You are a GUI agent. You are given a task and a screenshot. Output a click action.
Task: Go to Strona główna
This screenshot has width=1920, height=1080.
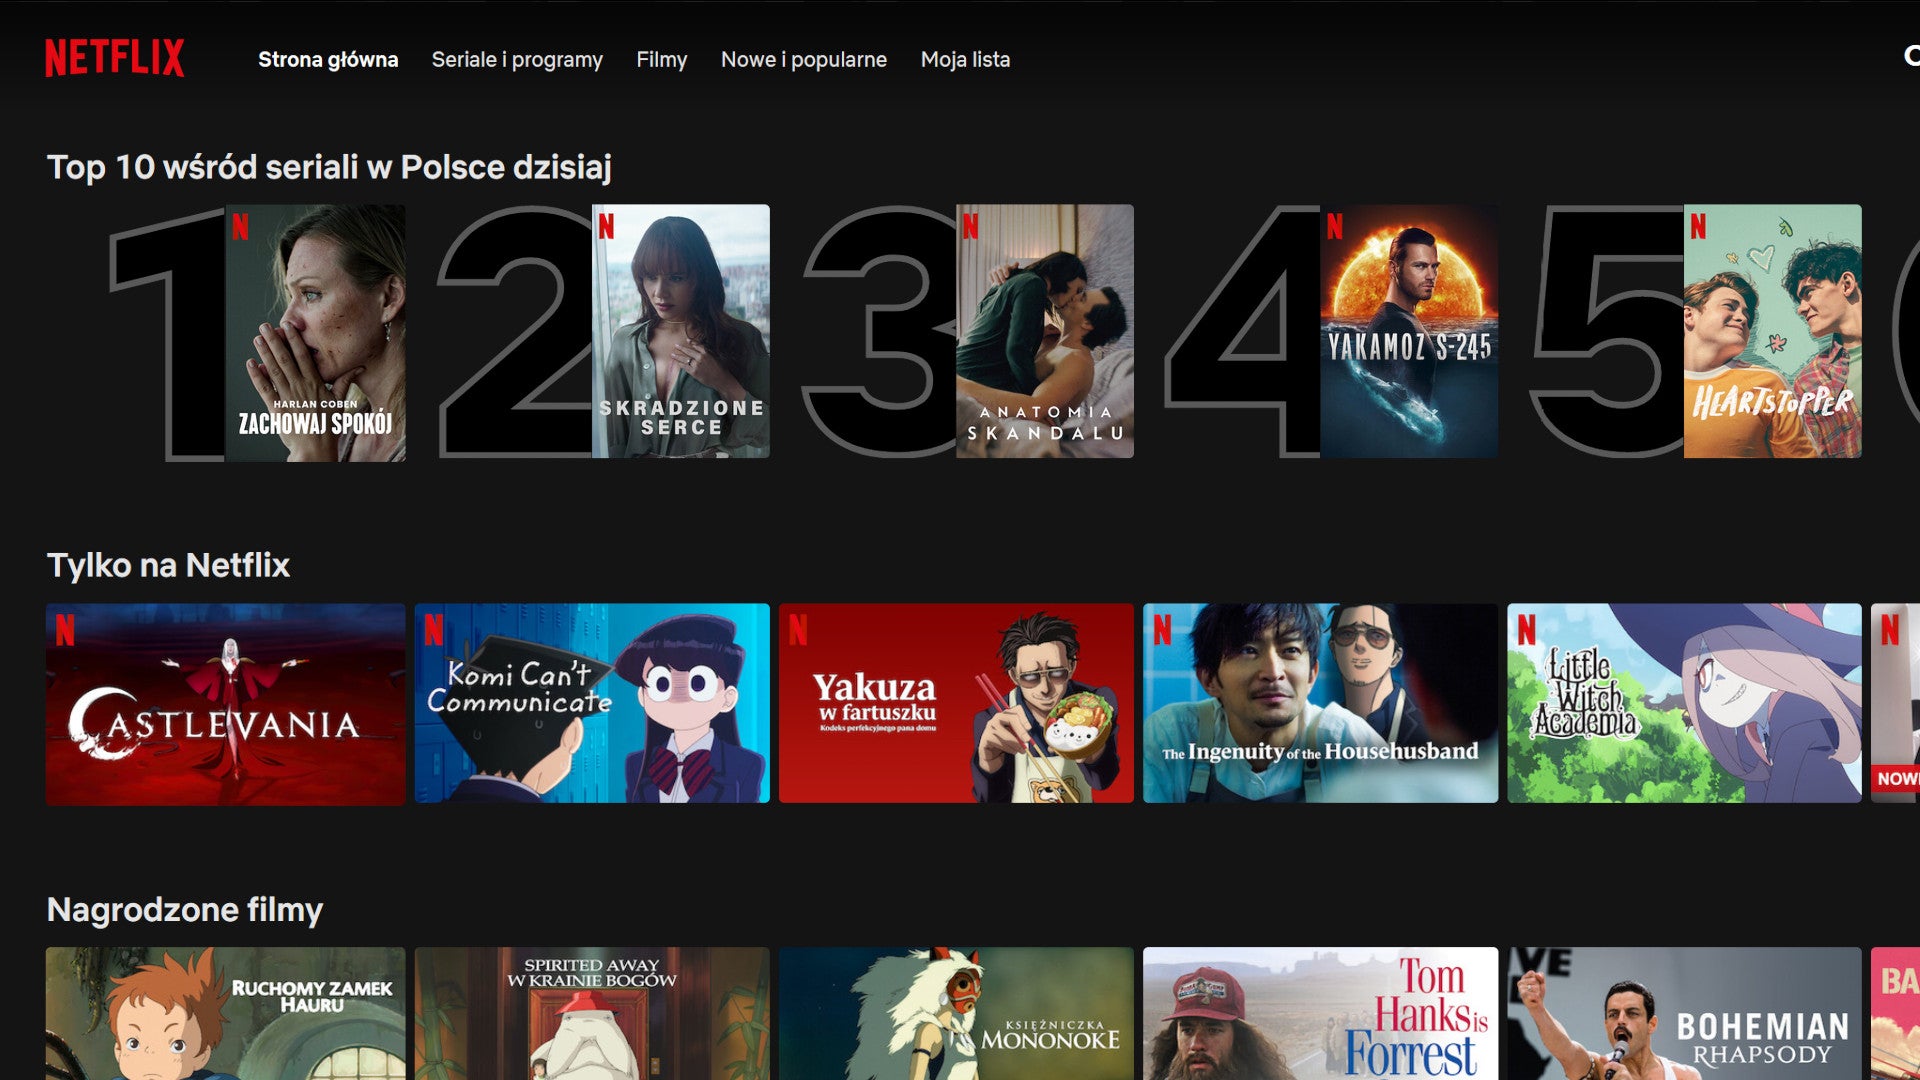click(x=328, y=60)
